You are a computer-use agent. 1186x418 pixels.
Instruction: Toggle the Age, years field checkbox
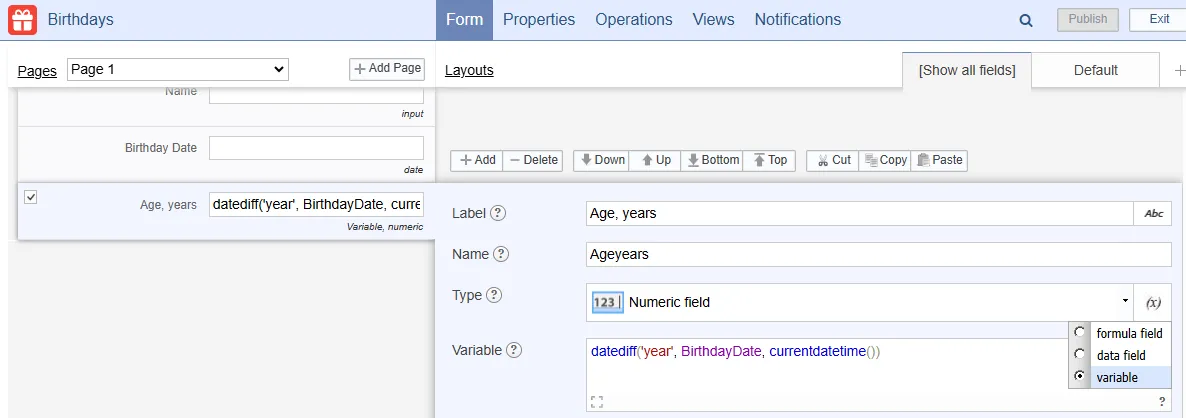click(x=31, y=197)
